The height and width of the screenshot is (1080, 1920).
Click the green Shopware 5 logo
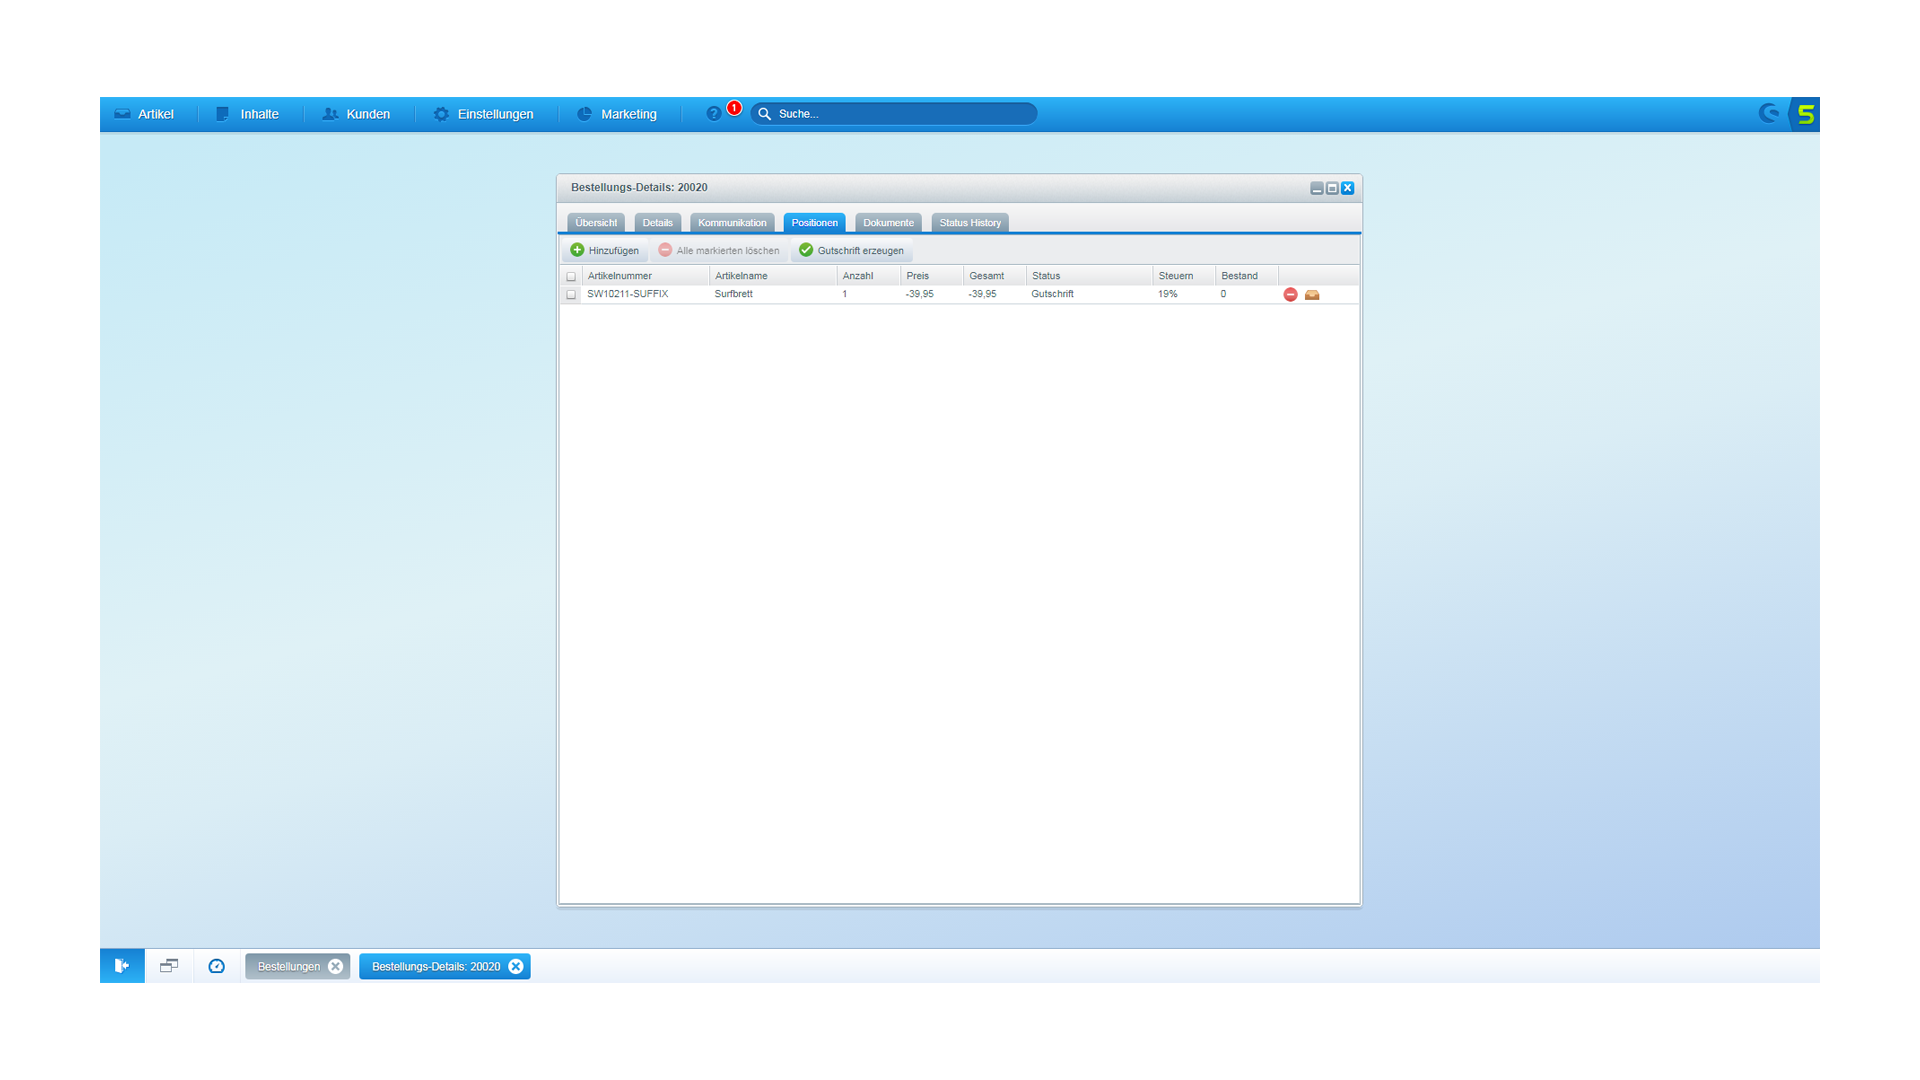[1805, 114]
